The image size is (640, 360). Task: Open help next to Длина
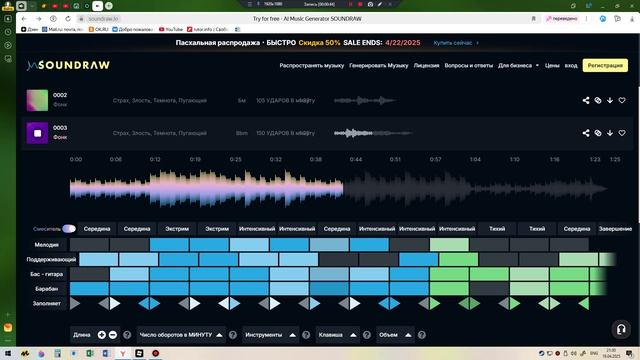tap(127, 335)
